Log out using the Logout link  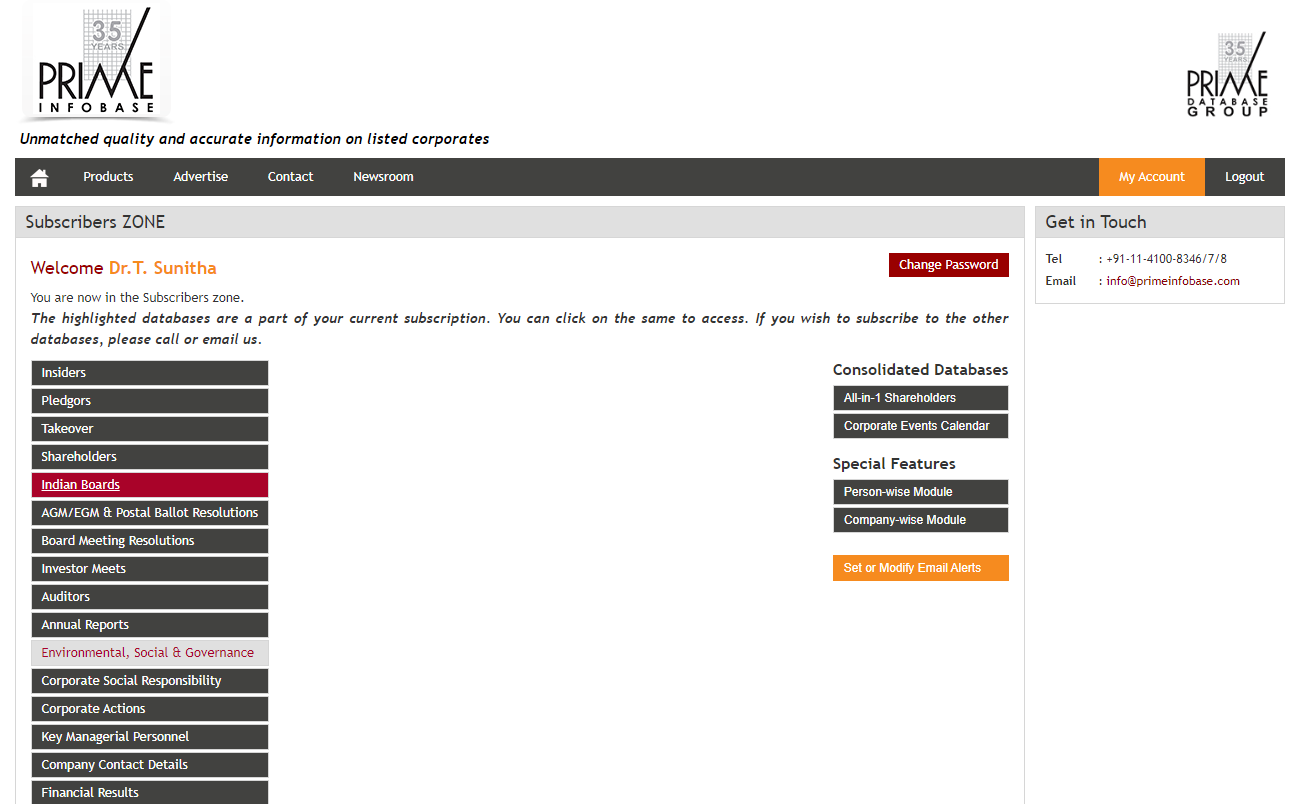[x=1244, y=177]
